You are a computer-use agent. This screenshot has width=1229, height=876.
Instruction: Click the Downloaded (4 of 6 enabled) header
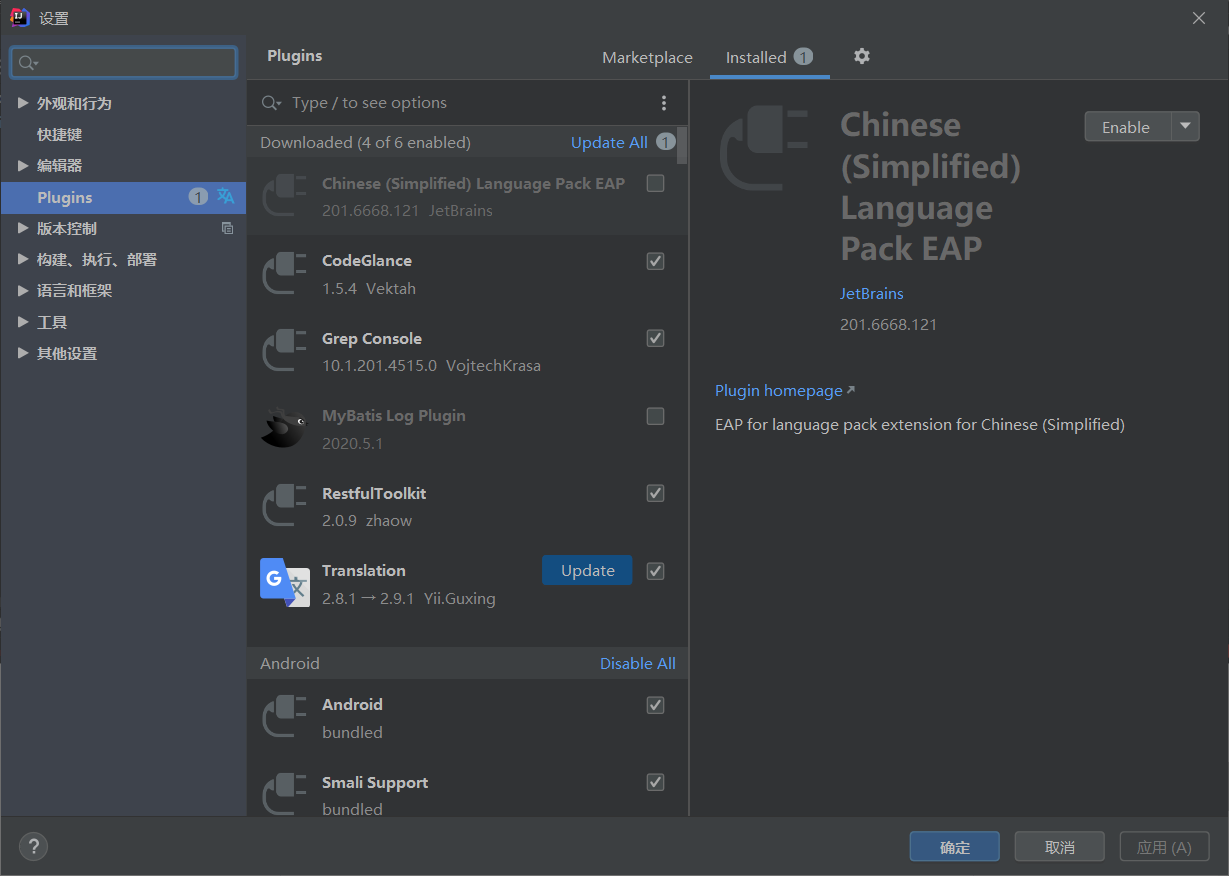pyautogui.click(x=365, y=142)
